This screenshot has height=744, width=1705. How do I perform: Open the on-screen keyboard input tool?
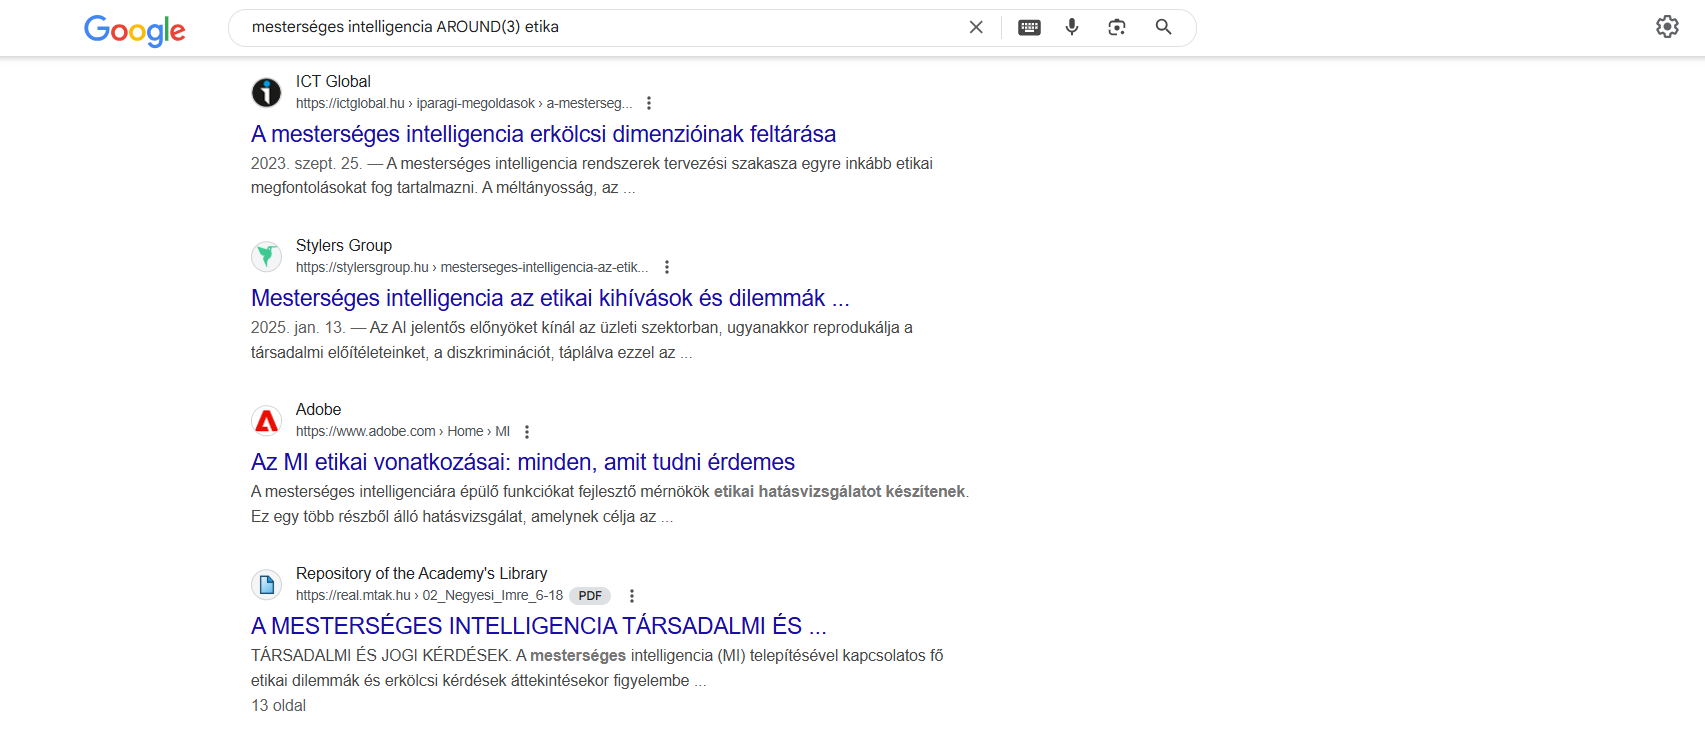(1029, 27)
